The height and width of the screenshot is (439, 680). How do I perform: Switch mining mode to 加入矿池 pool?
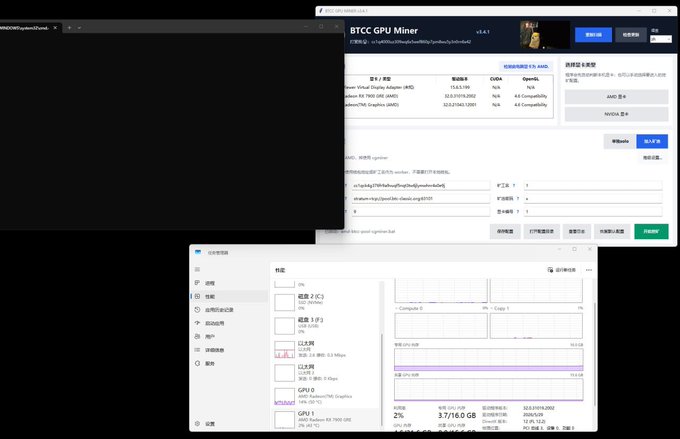(x=652, y=141)
